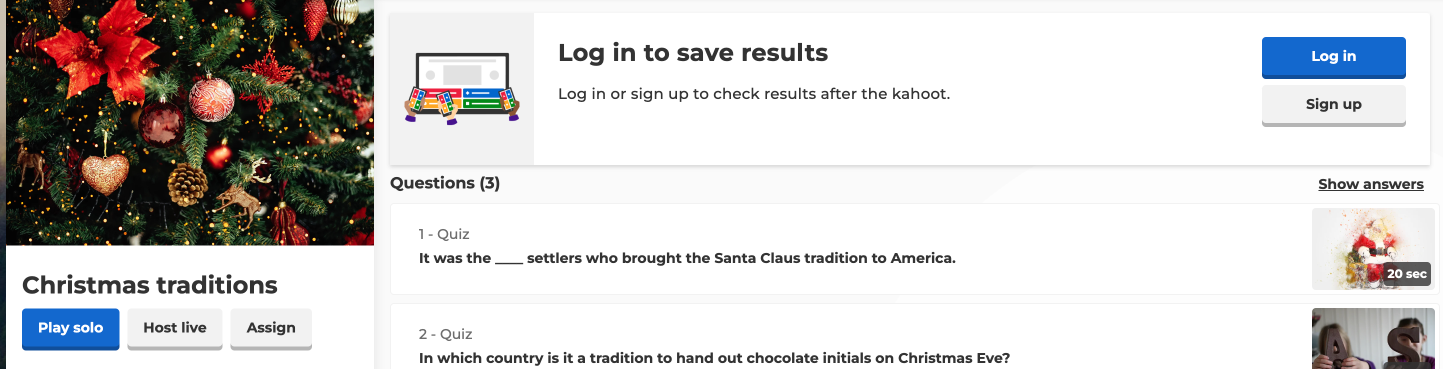The height and width of the screenshot is (369, 1443).
Task: Open the Christmas tree cover image
Action: [x=190, y=122]
